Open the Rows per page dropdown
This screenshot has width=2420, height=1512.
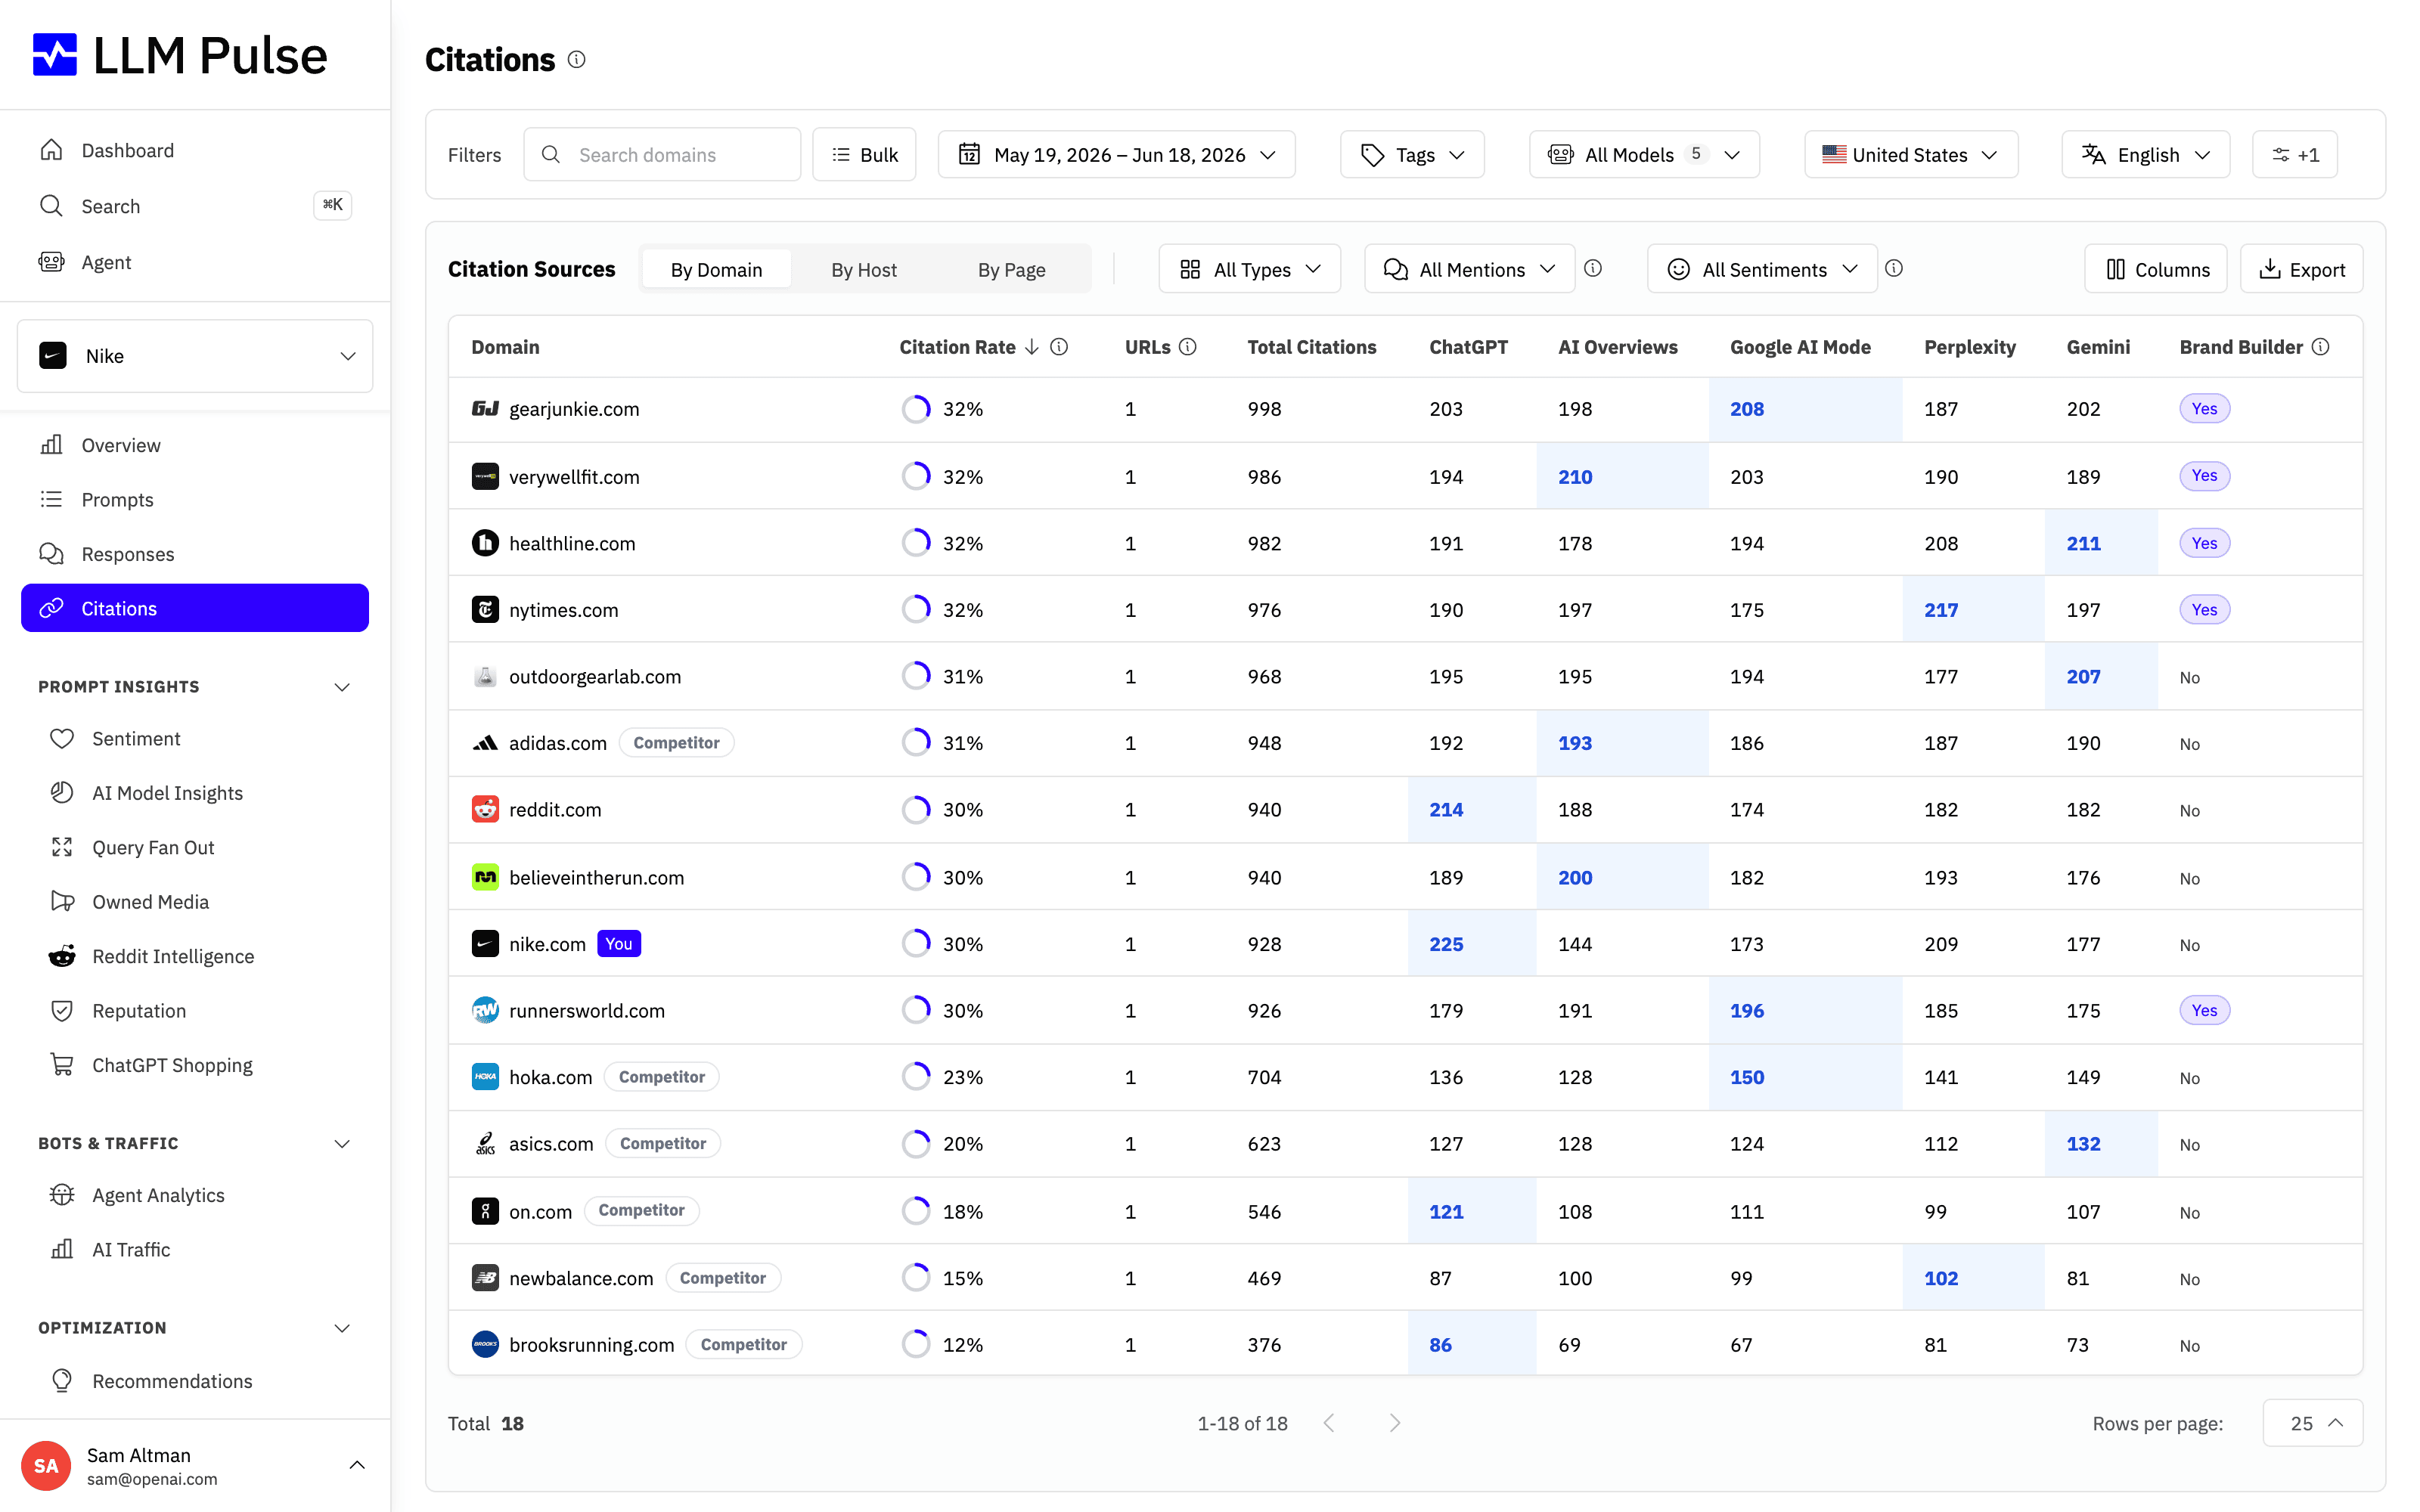point(2313,1423)
